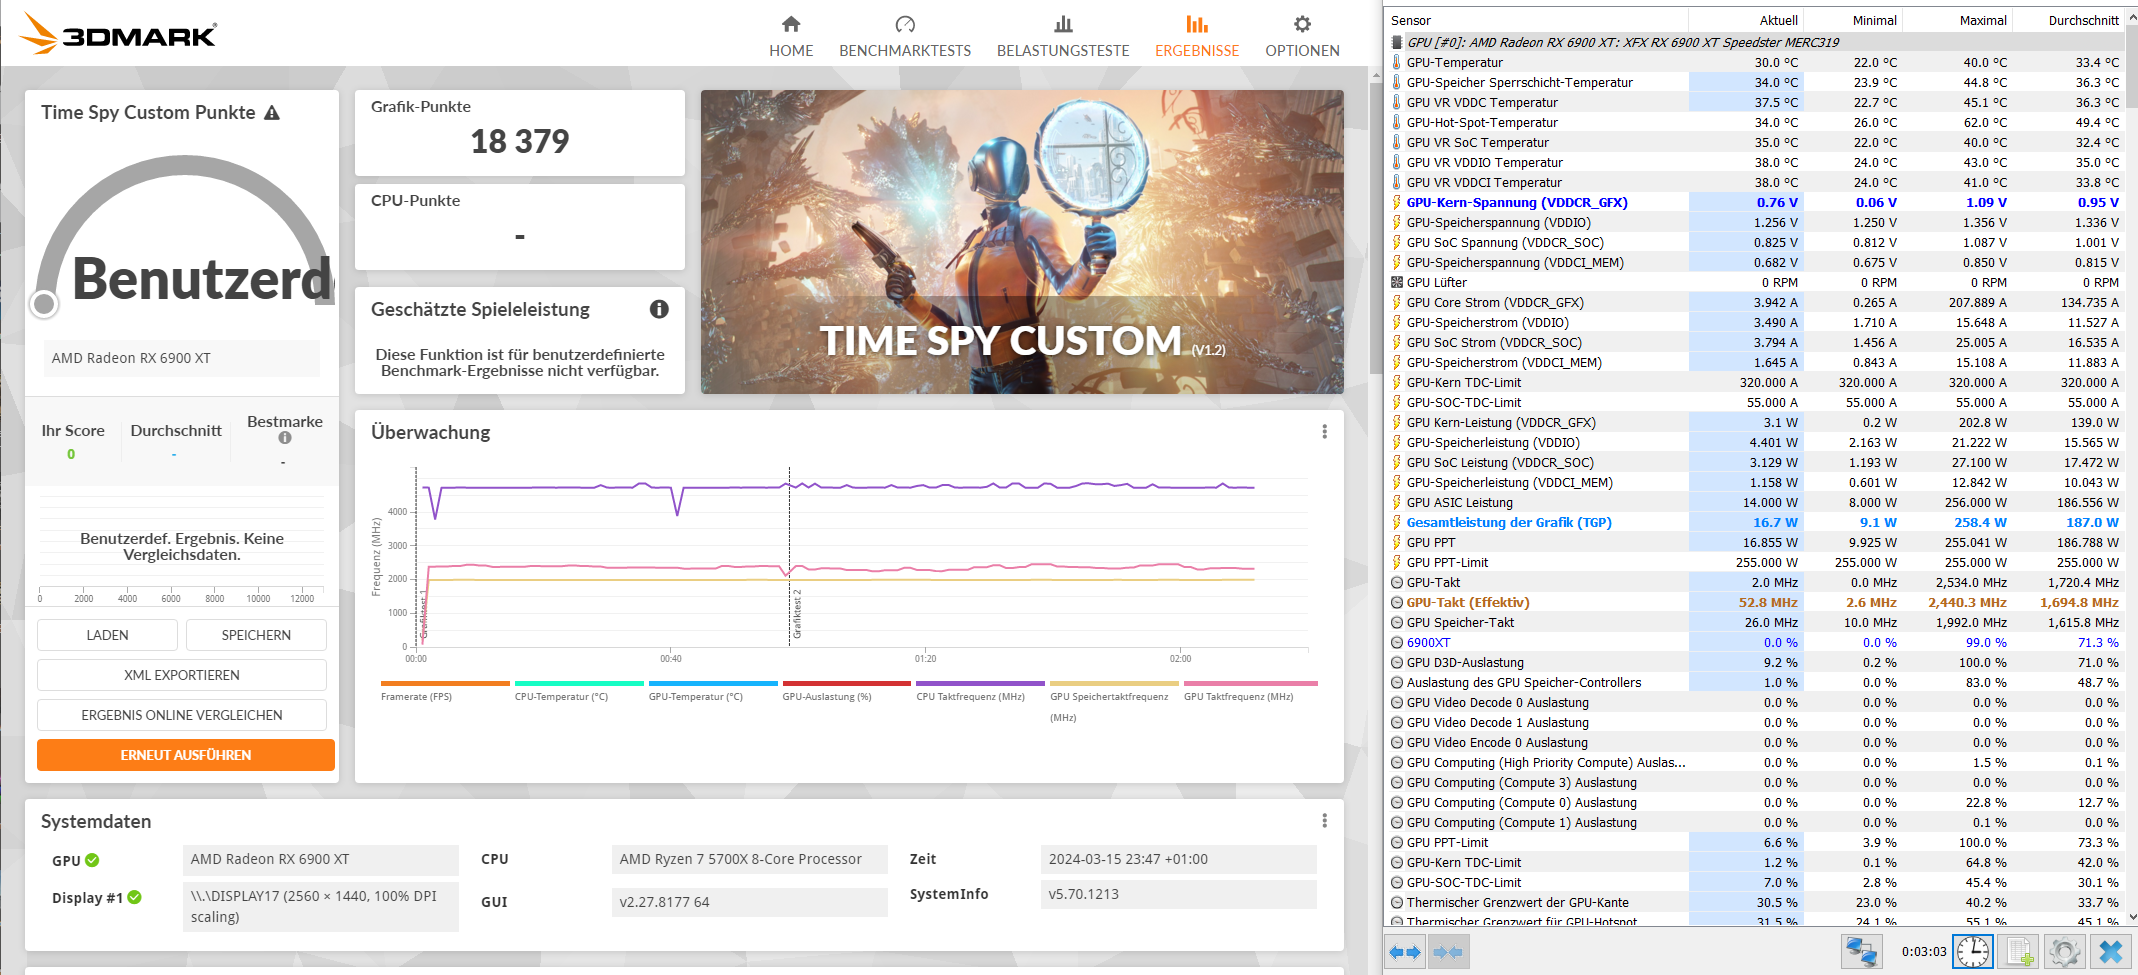Image resolution: width=2138 pixels, height=975 pixels.
Task: Select the GPU-Takt (Effektiv) row
Action: [x=1754, y=602]
